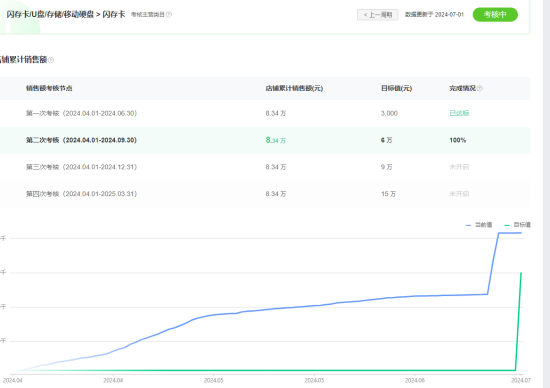The image size is (550, 388).
Task: Click the 完成情况 column header text
Action: click(462, 88)
